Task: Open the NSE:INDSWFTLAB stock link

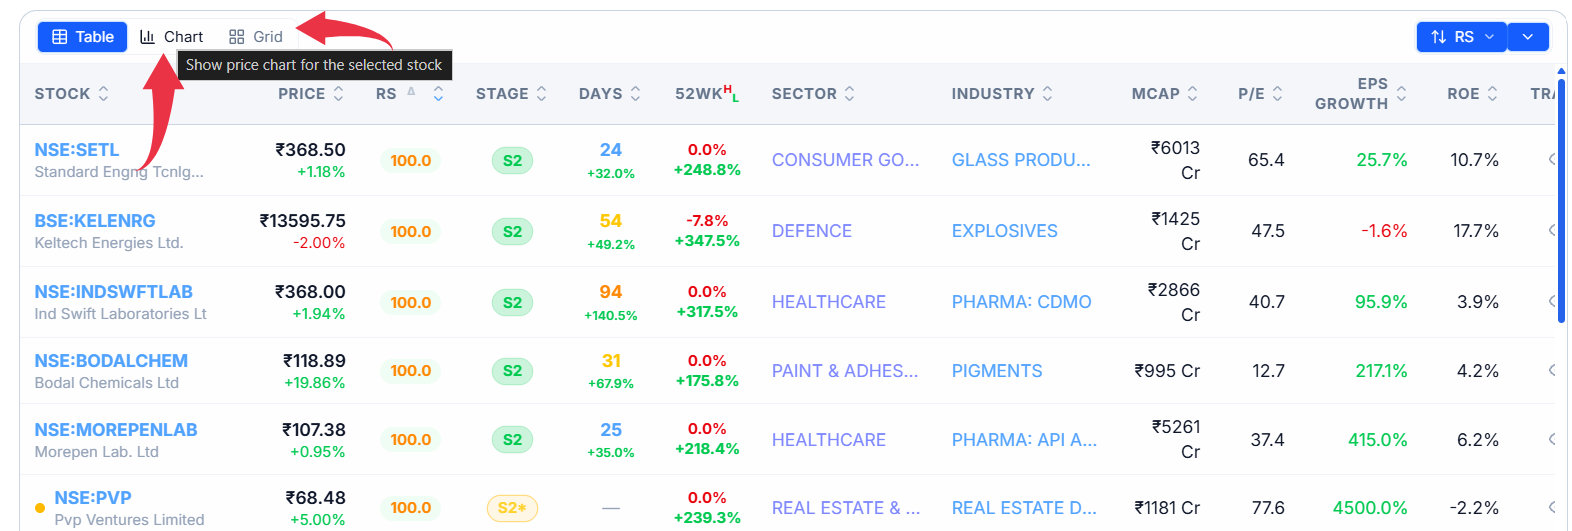Action: (x=114, y=292)
